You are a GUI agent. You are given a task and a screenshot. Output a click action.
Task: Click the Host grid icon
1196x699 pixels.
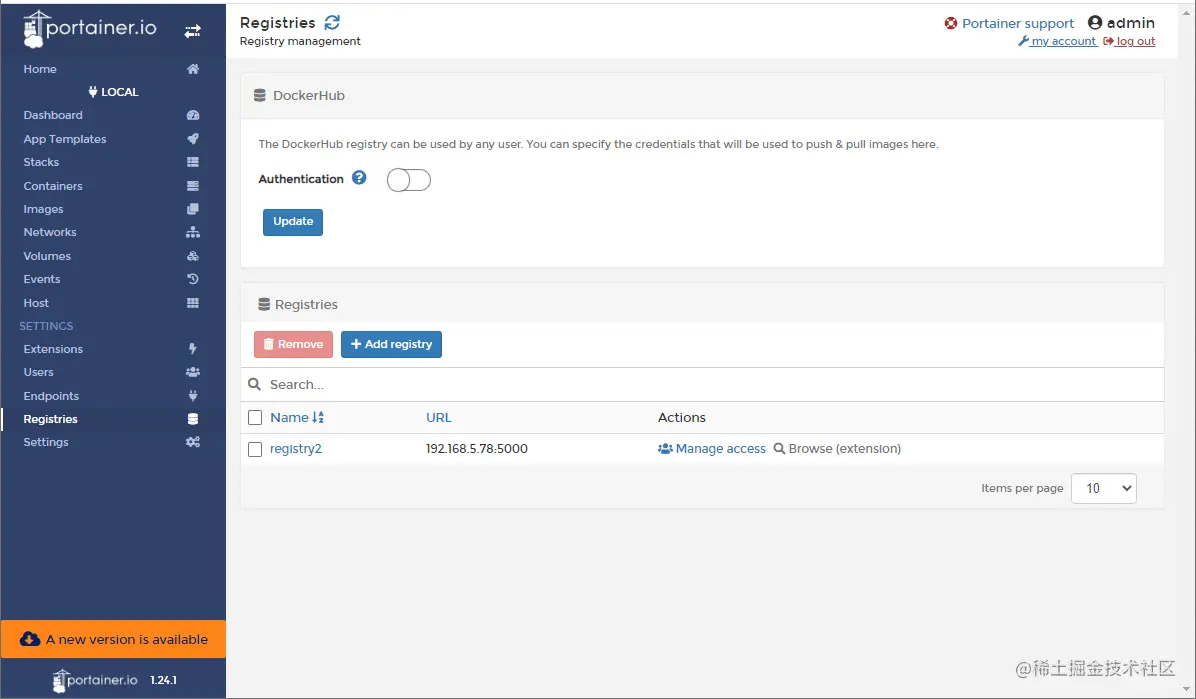click(193, 303)
